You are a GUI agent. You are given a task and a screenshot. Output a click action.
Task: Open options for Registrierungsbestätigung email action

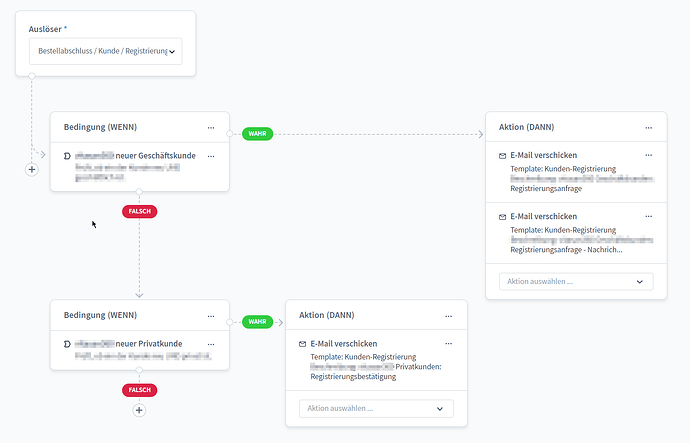tap(448, 344)
